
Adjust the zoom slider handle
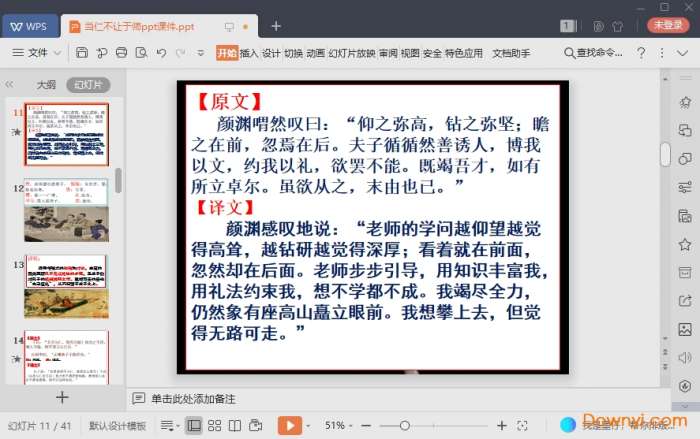coord(405,426)
